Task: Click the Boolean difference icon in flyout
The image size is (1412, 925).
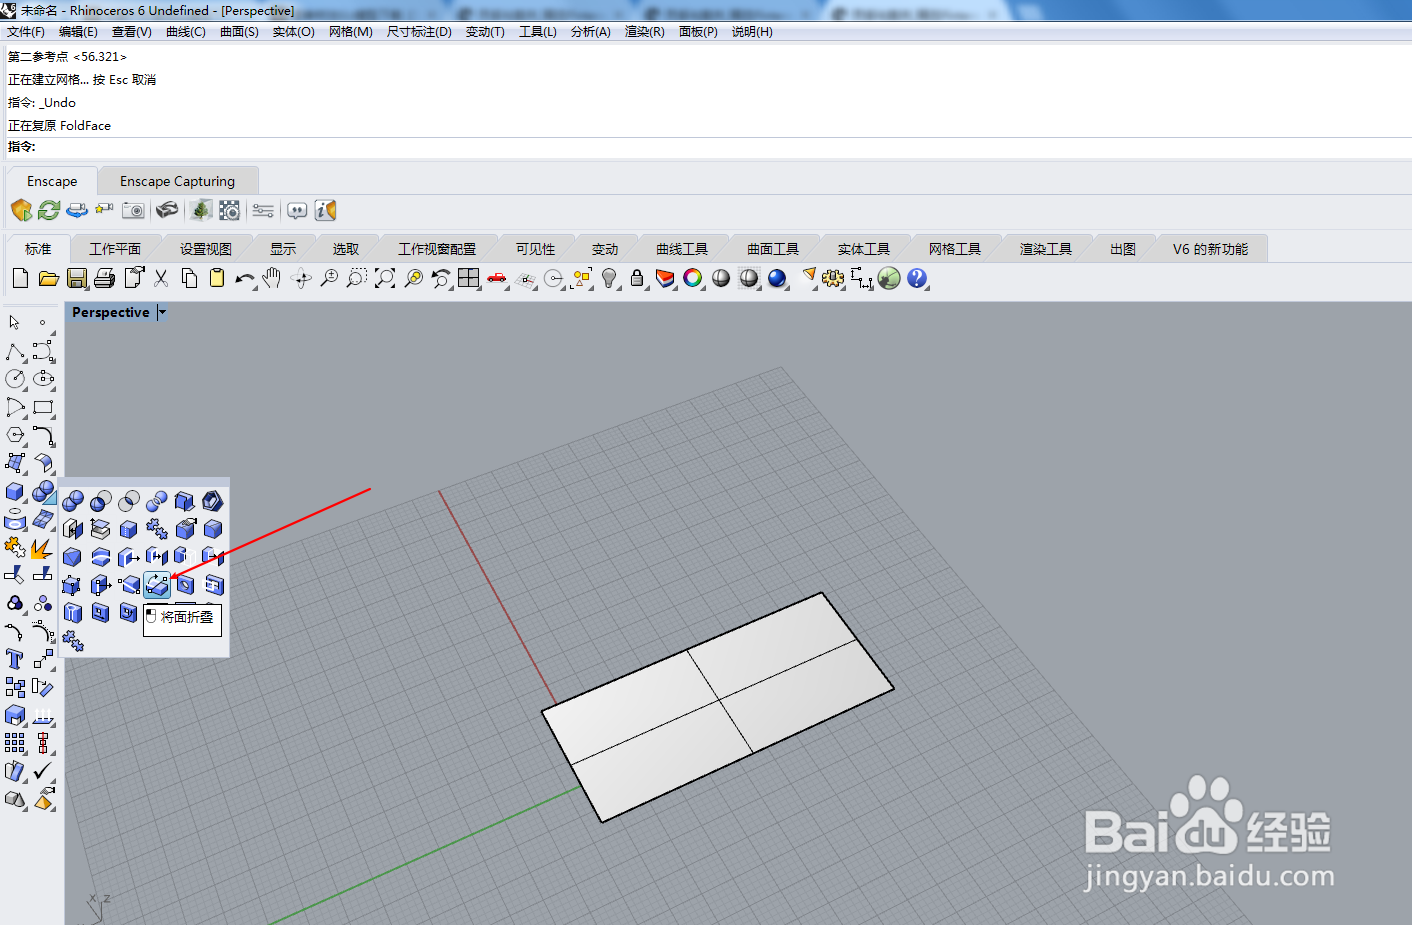Action: pyautogui.click(x=101, y=501)
